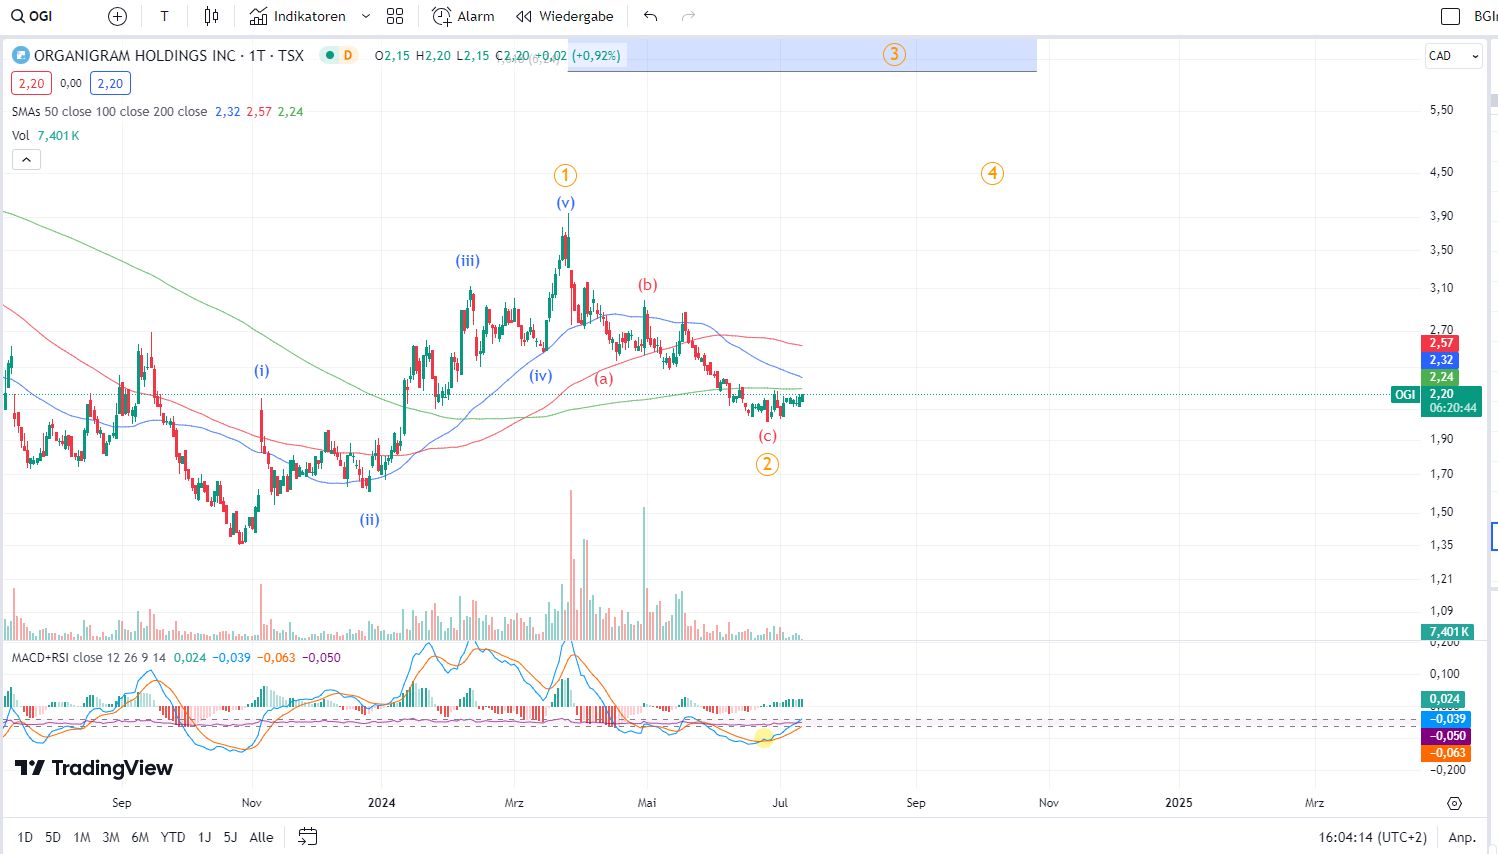Open symbol search for OGI
1498x854 pixels.
click(32, 16)
